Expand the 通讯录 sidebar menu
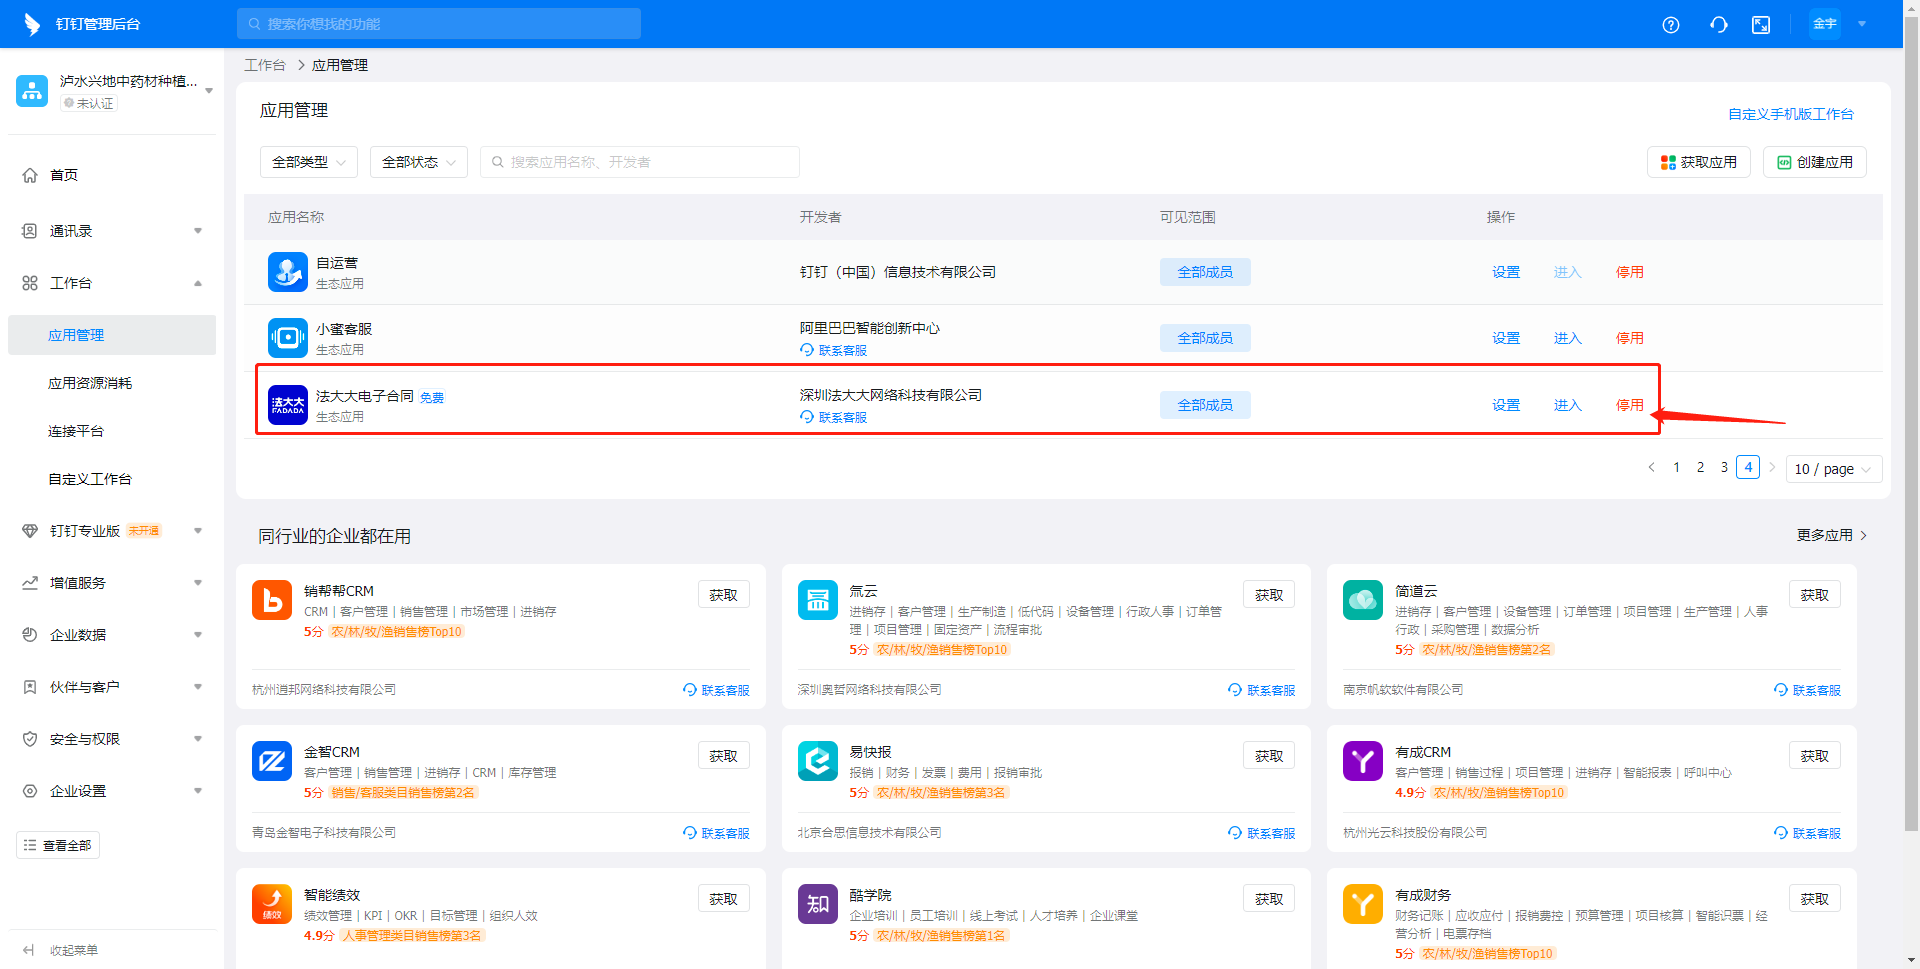Image resolution: width=1920 pixels, height=969 pixels. (112, 231)
